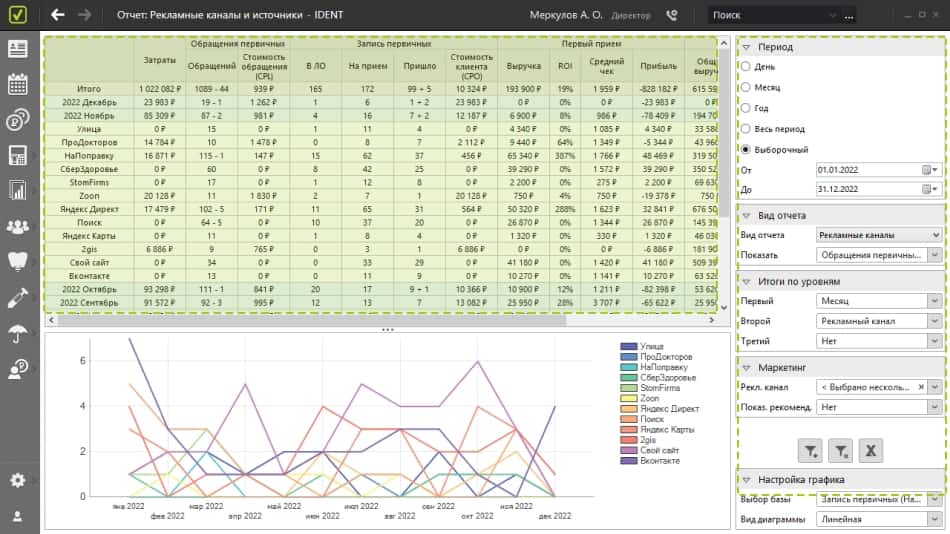Click the 'Затраты' column header
950x534 pixels.
[160, 63]
